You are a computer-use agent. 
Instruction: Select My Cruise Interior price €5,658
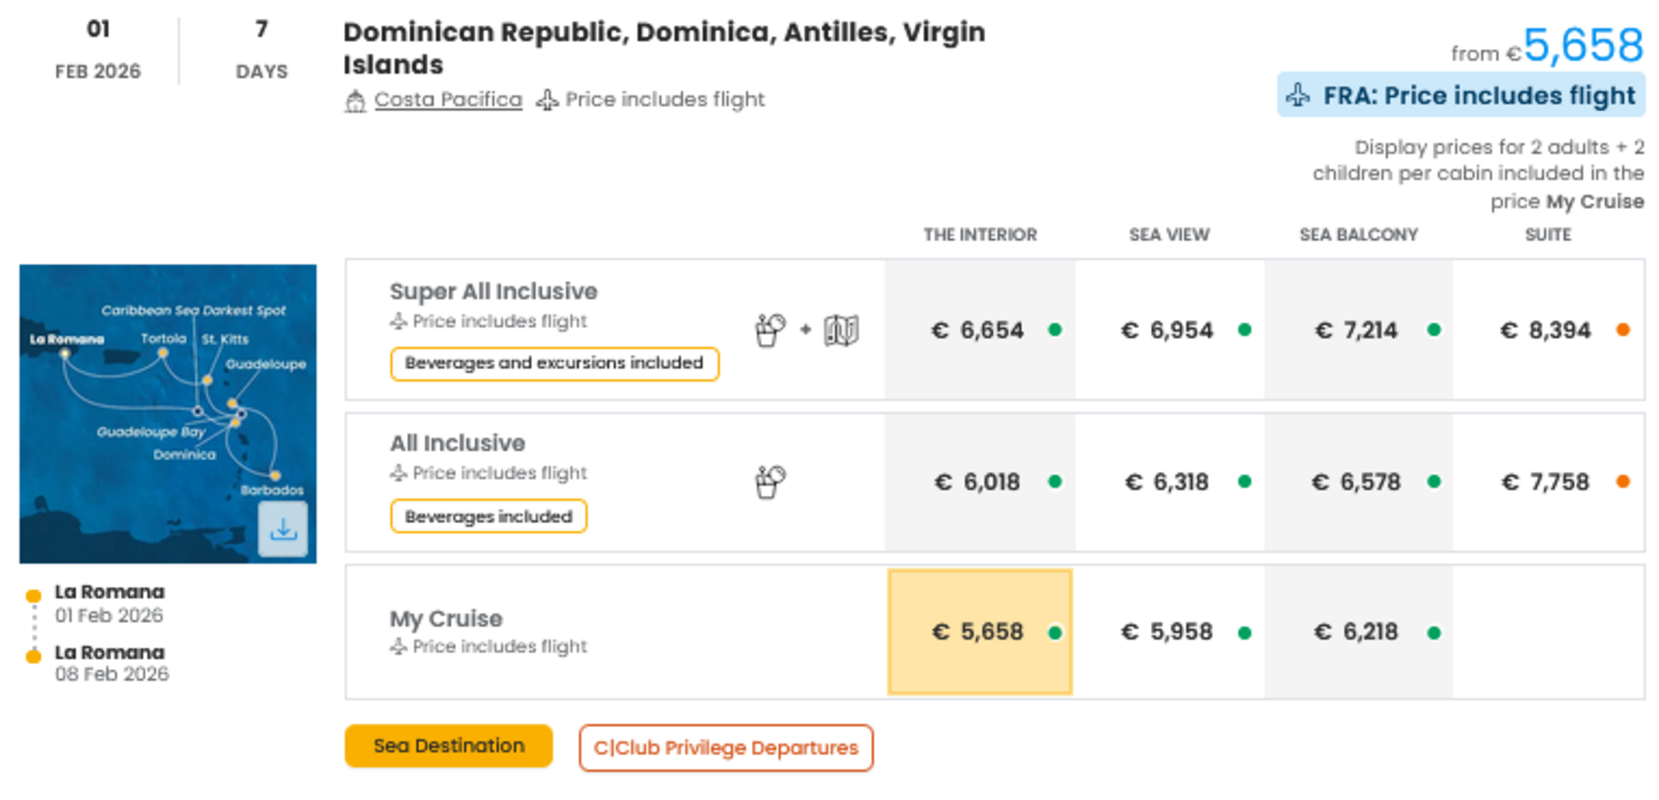pos(979,632)
